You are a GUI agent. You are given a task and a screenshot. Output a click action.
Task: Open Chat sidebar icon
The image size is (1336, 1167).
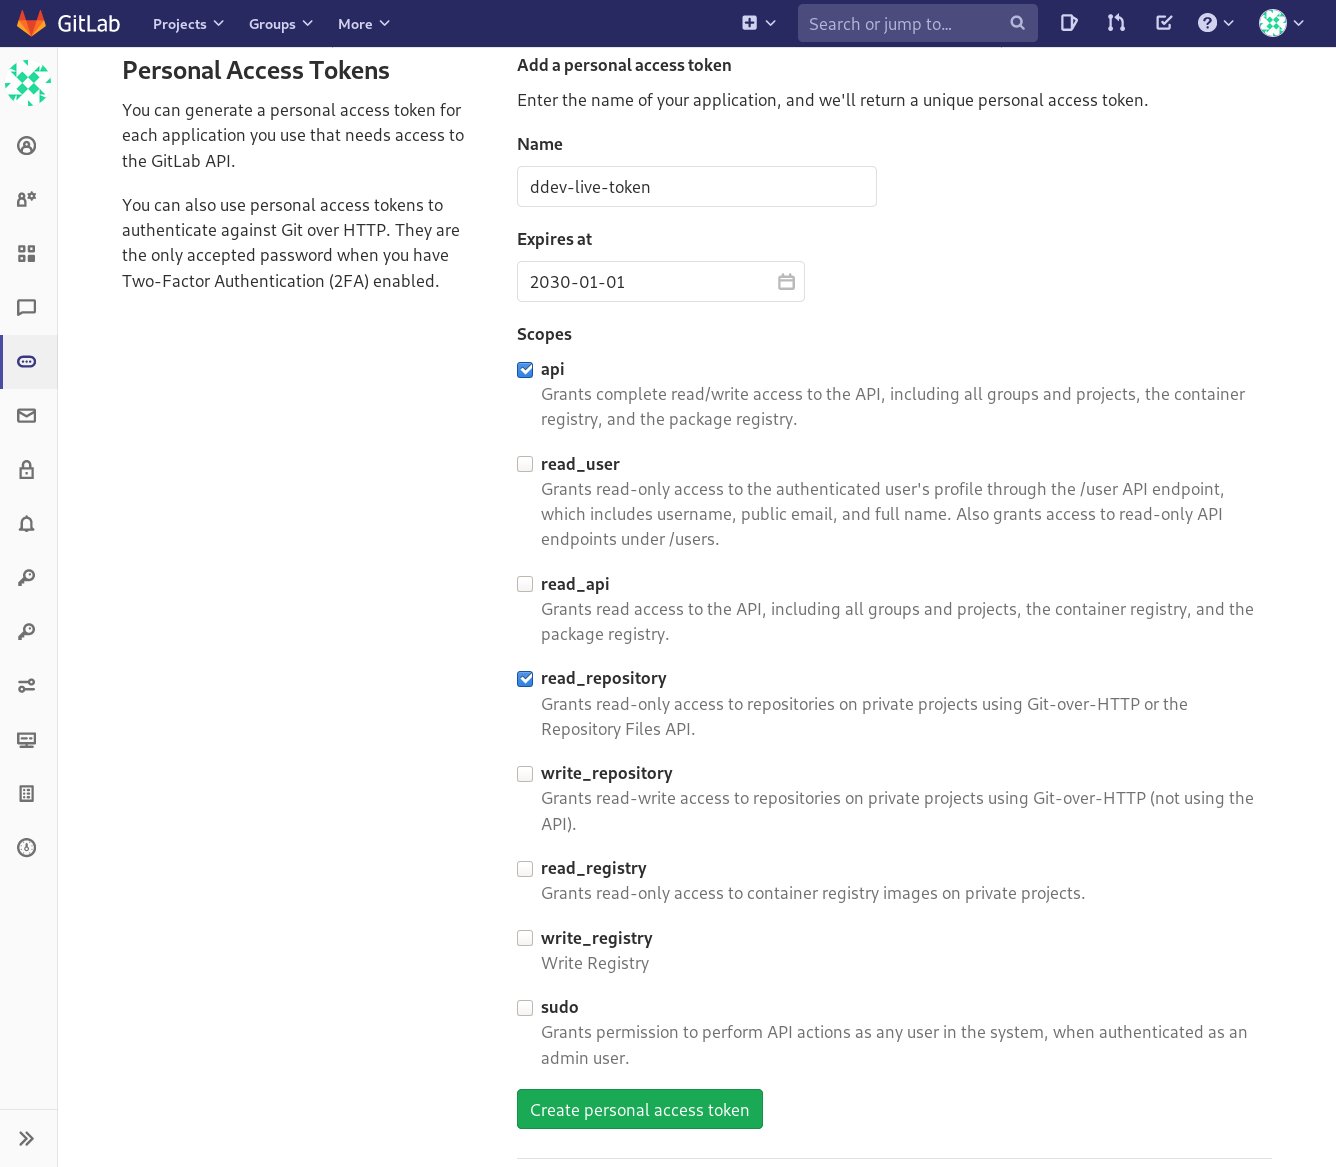(27, 308)
